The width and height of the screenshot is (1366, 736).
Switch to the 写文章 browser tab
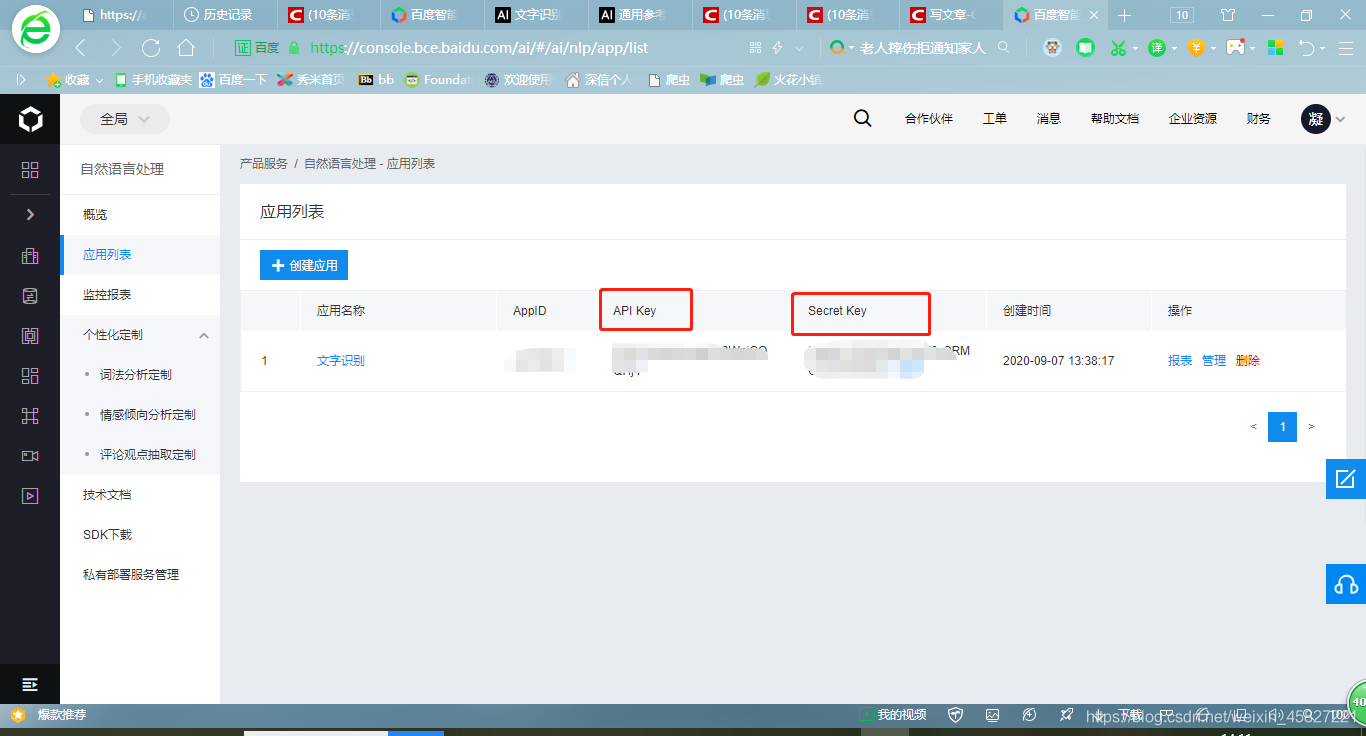(x=952, y=15)
